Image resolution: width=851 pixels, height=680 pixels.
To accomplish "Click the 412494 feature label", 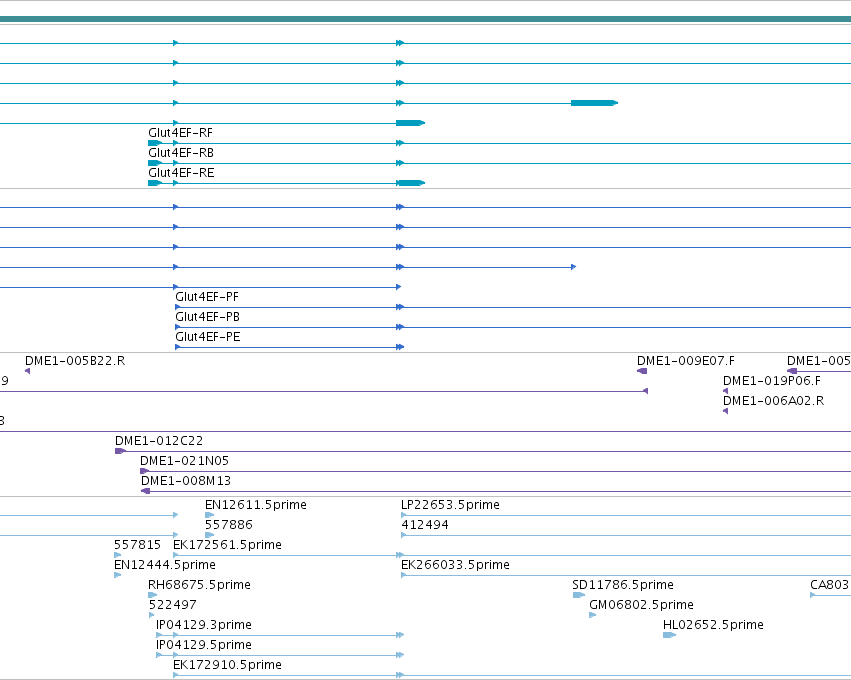I will [x=425, y=525].
